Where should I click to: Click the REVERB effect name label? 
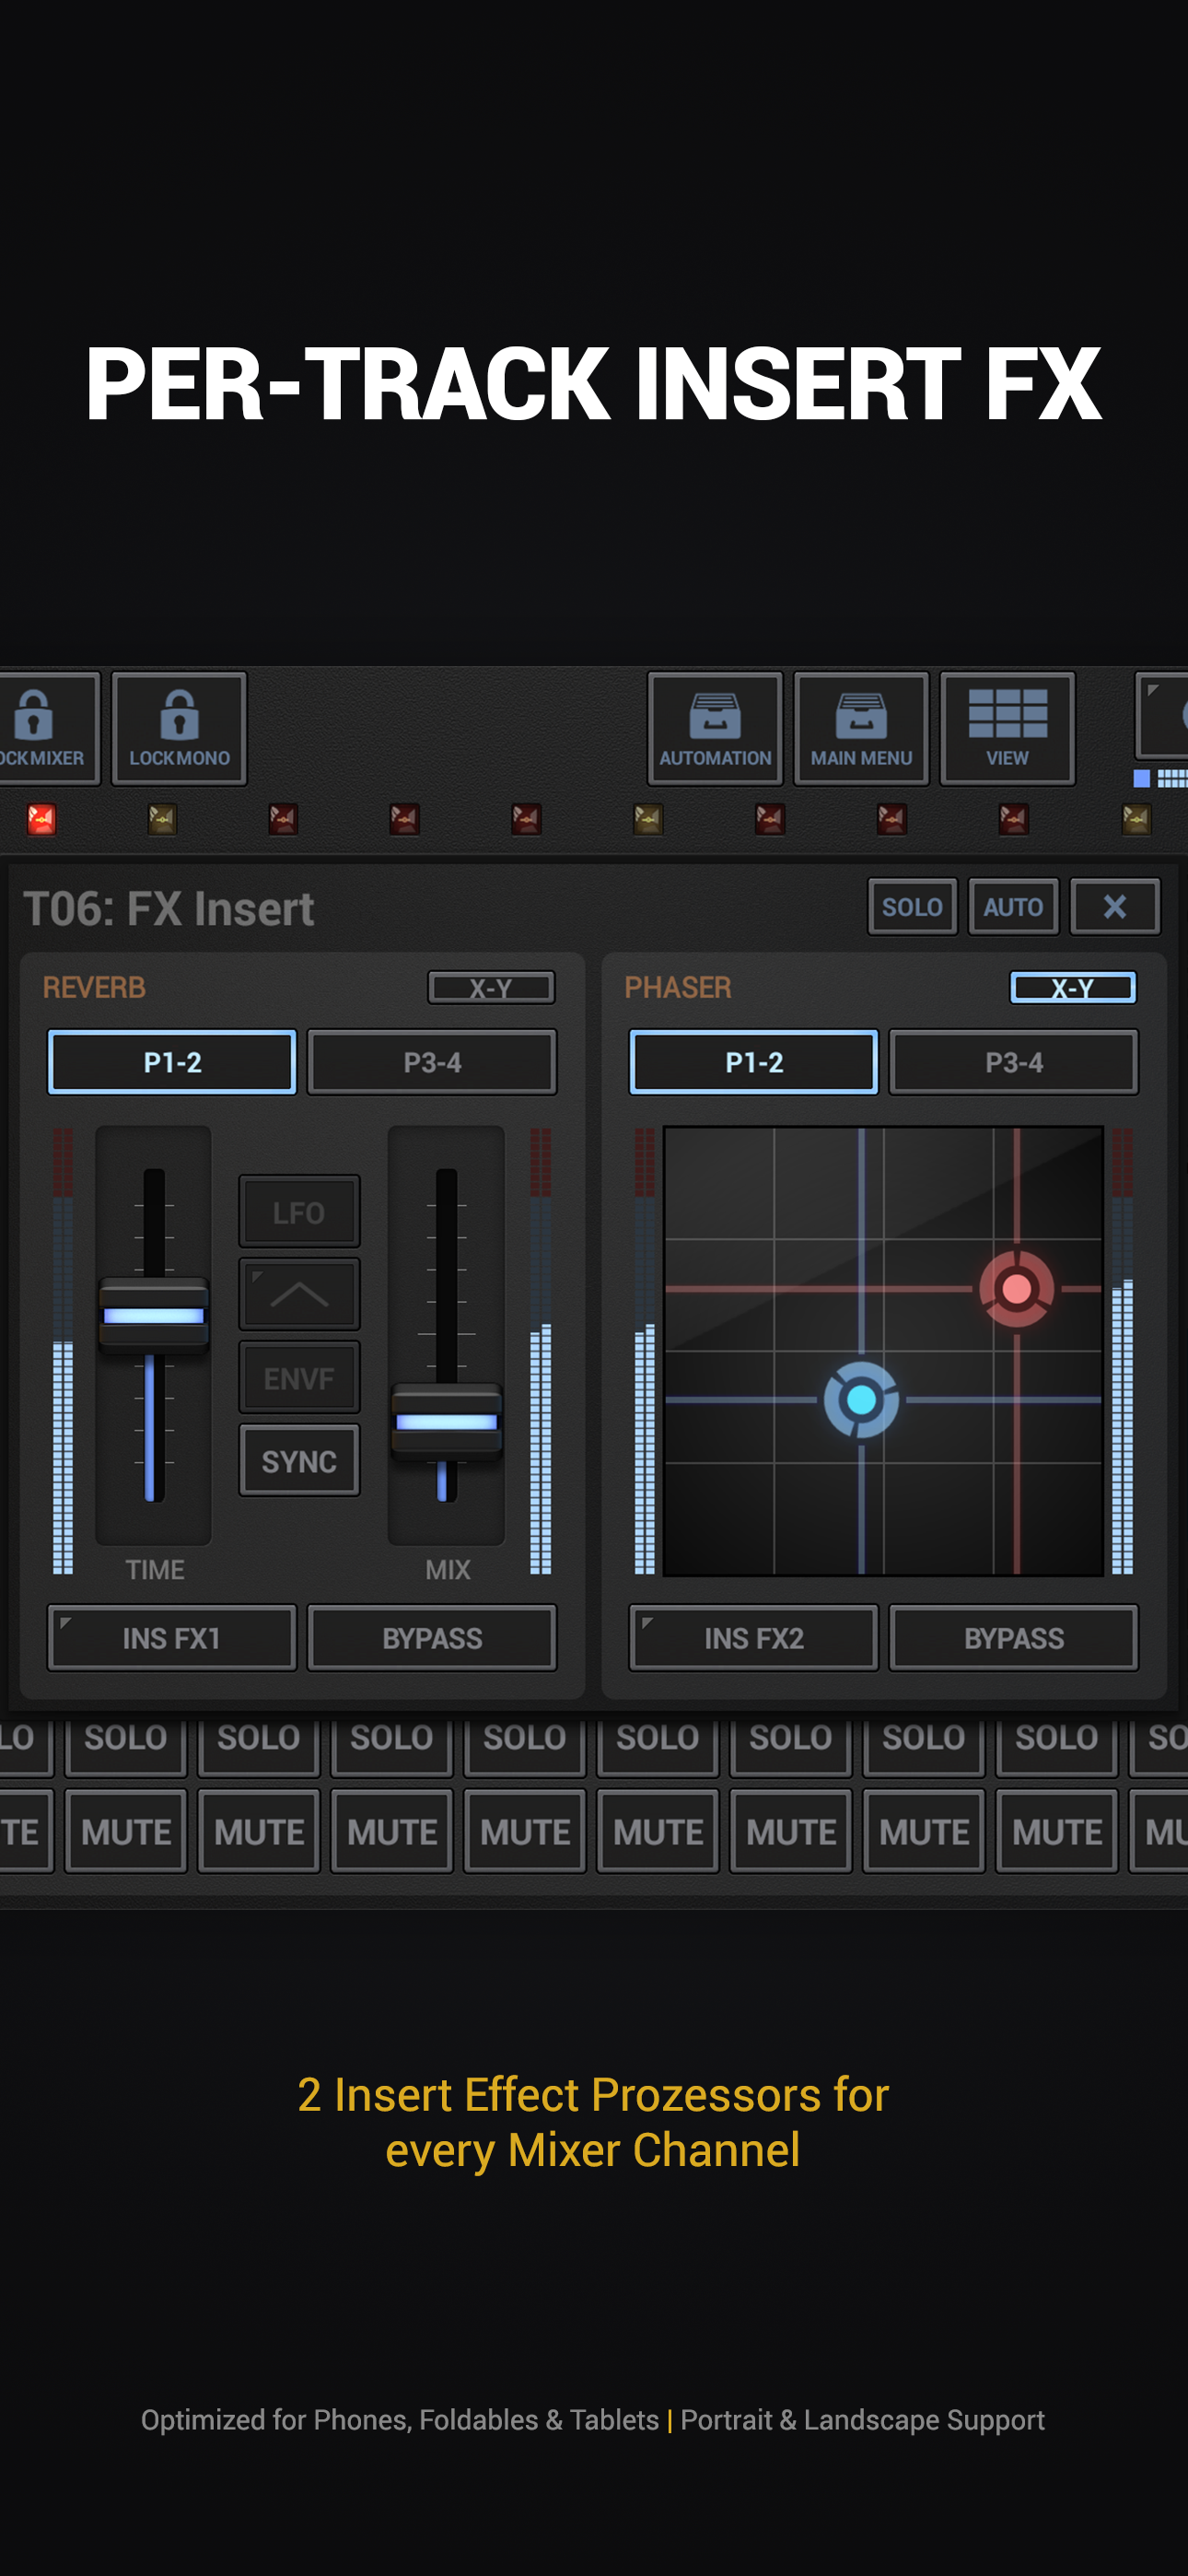coord(94,987)
